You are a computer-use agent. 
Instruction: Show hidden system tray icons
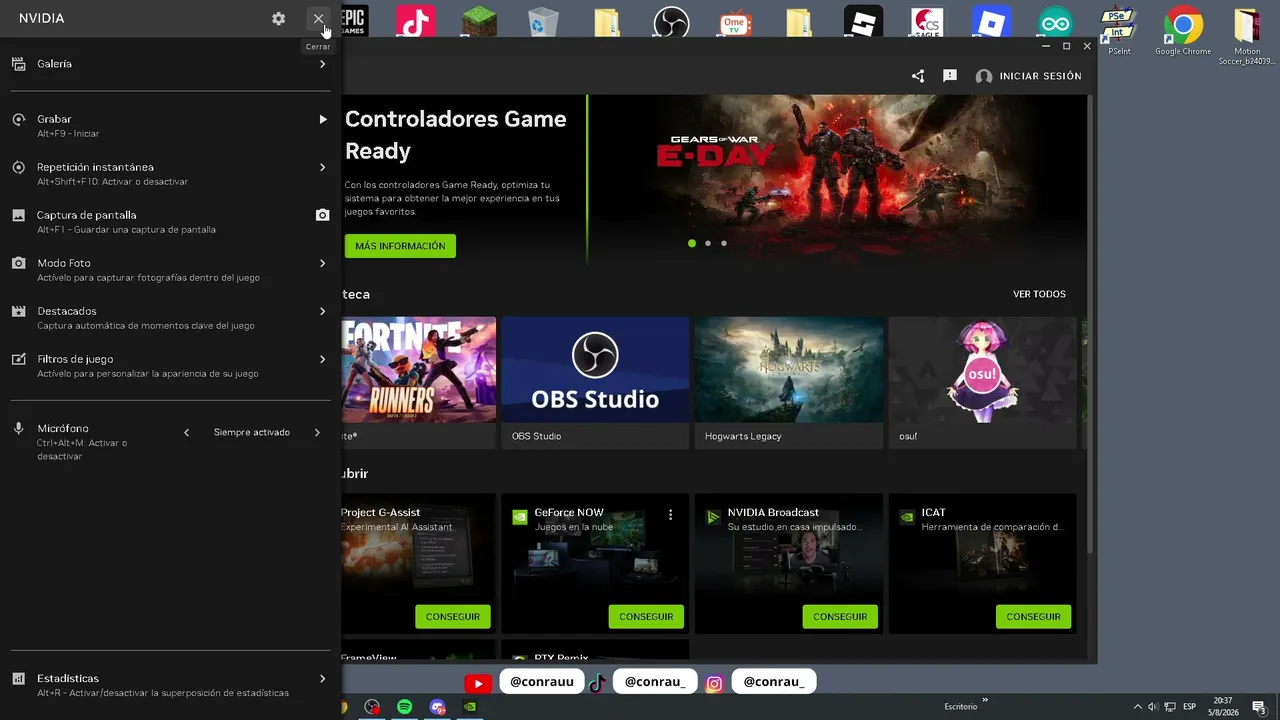[x=1137, y=707]
